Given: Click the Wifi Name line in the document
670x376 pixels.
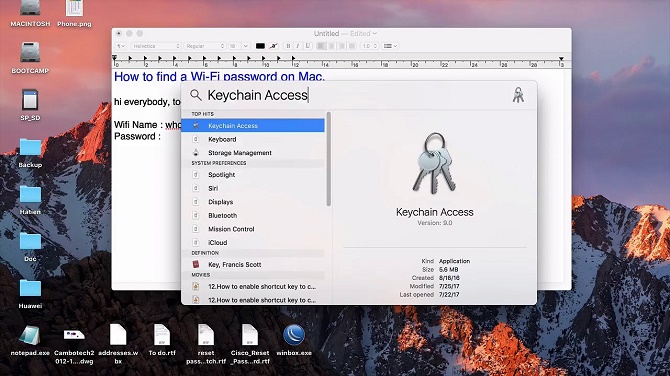Looking at the screenshot, I should point(147,125).
